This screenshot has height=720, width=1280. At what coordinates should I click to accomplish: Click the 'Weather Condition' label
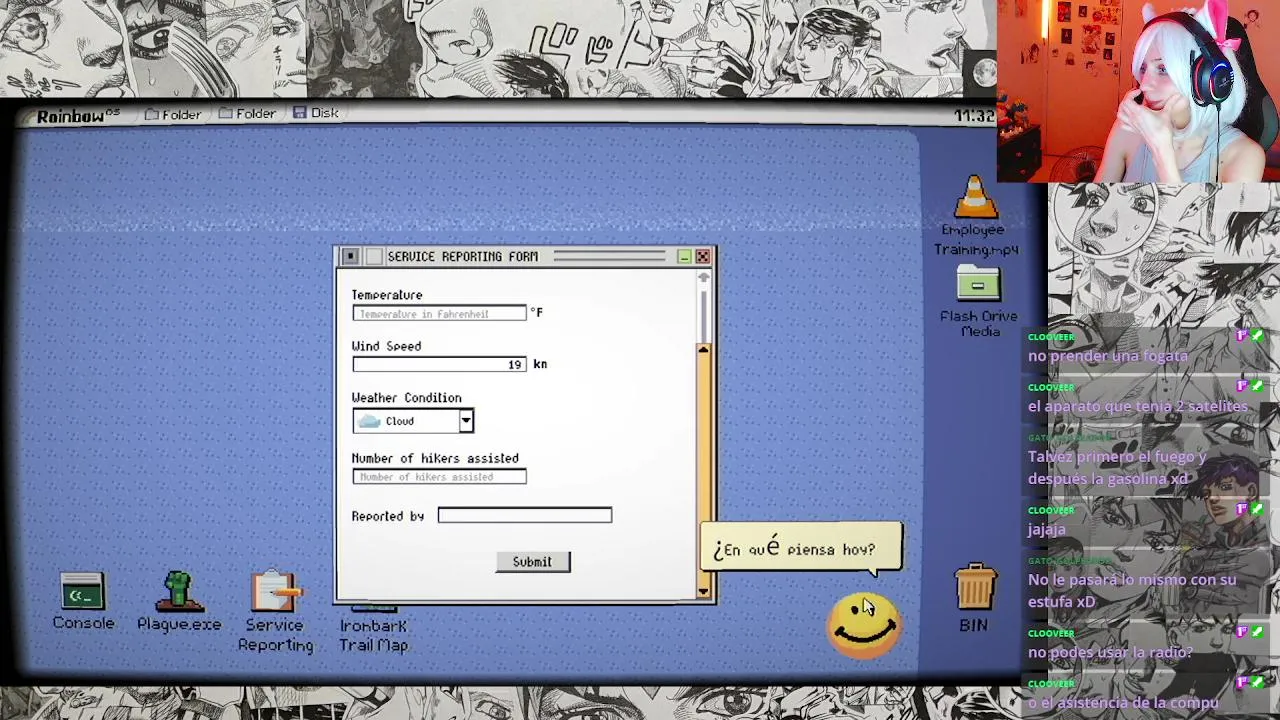point(406,398)
